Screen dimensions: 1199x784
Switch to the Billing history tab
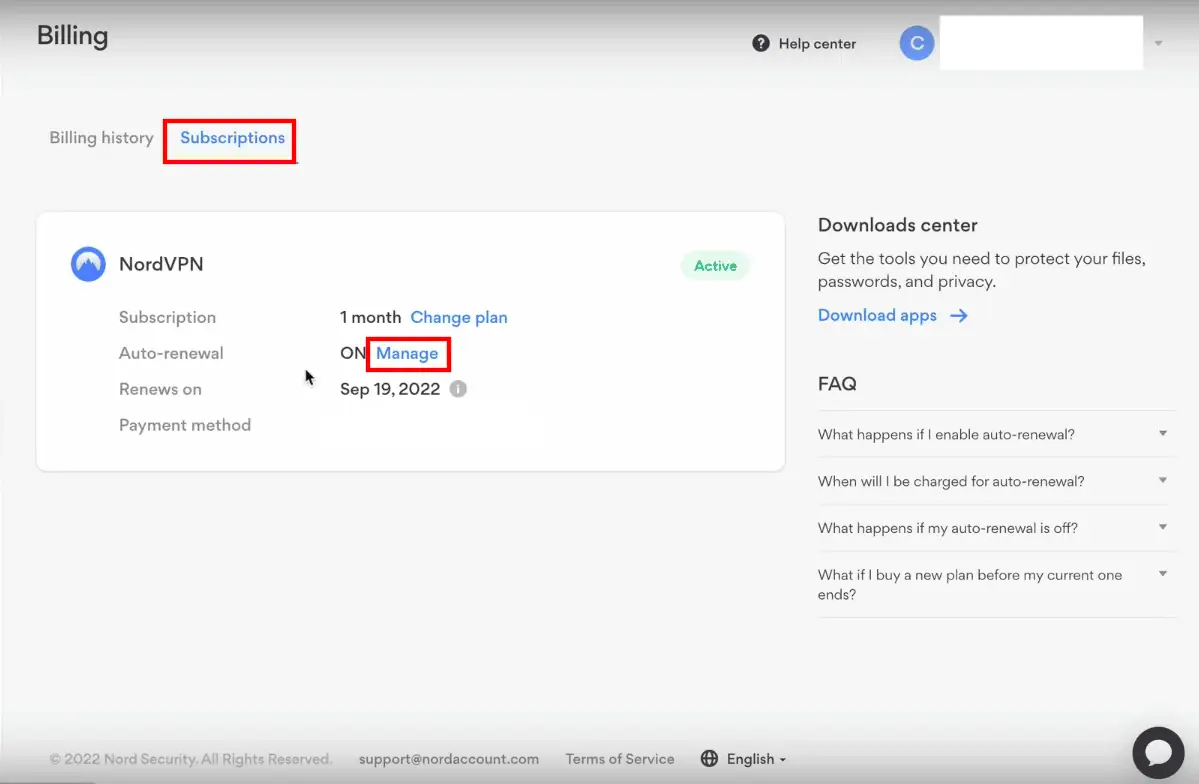point(102,138)
